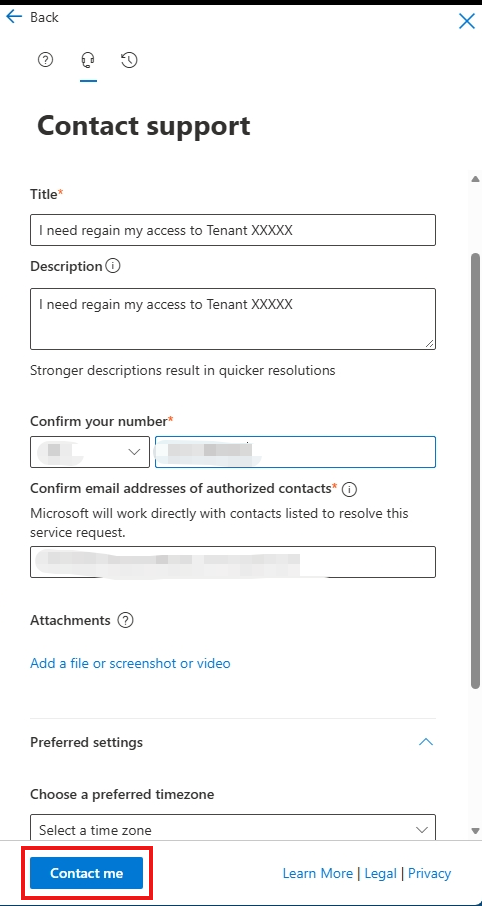Screen dimensions: 482x906
Task: Click the Attachments help icon
Action: click(125, 620)
